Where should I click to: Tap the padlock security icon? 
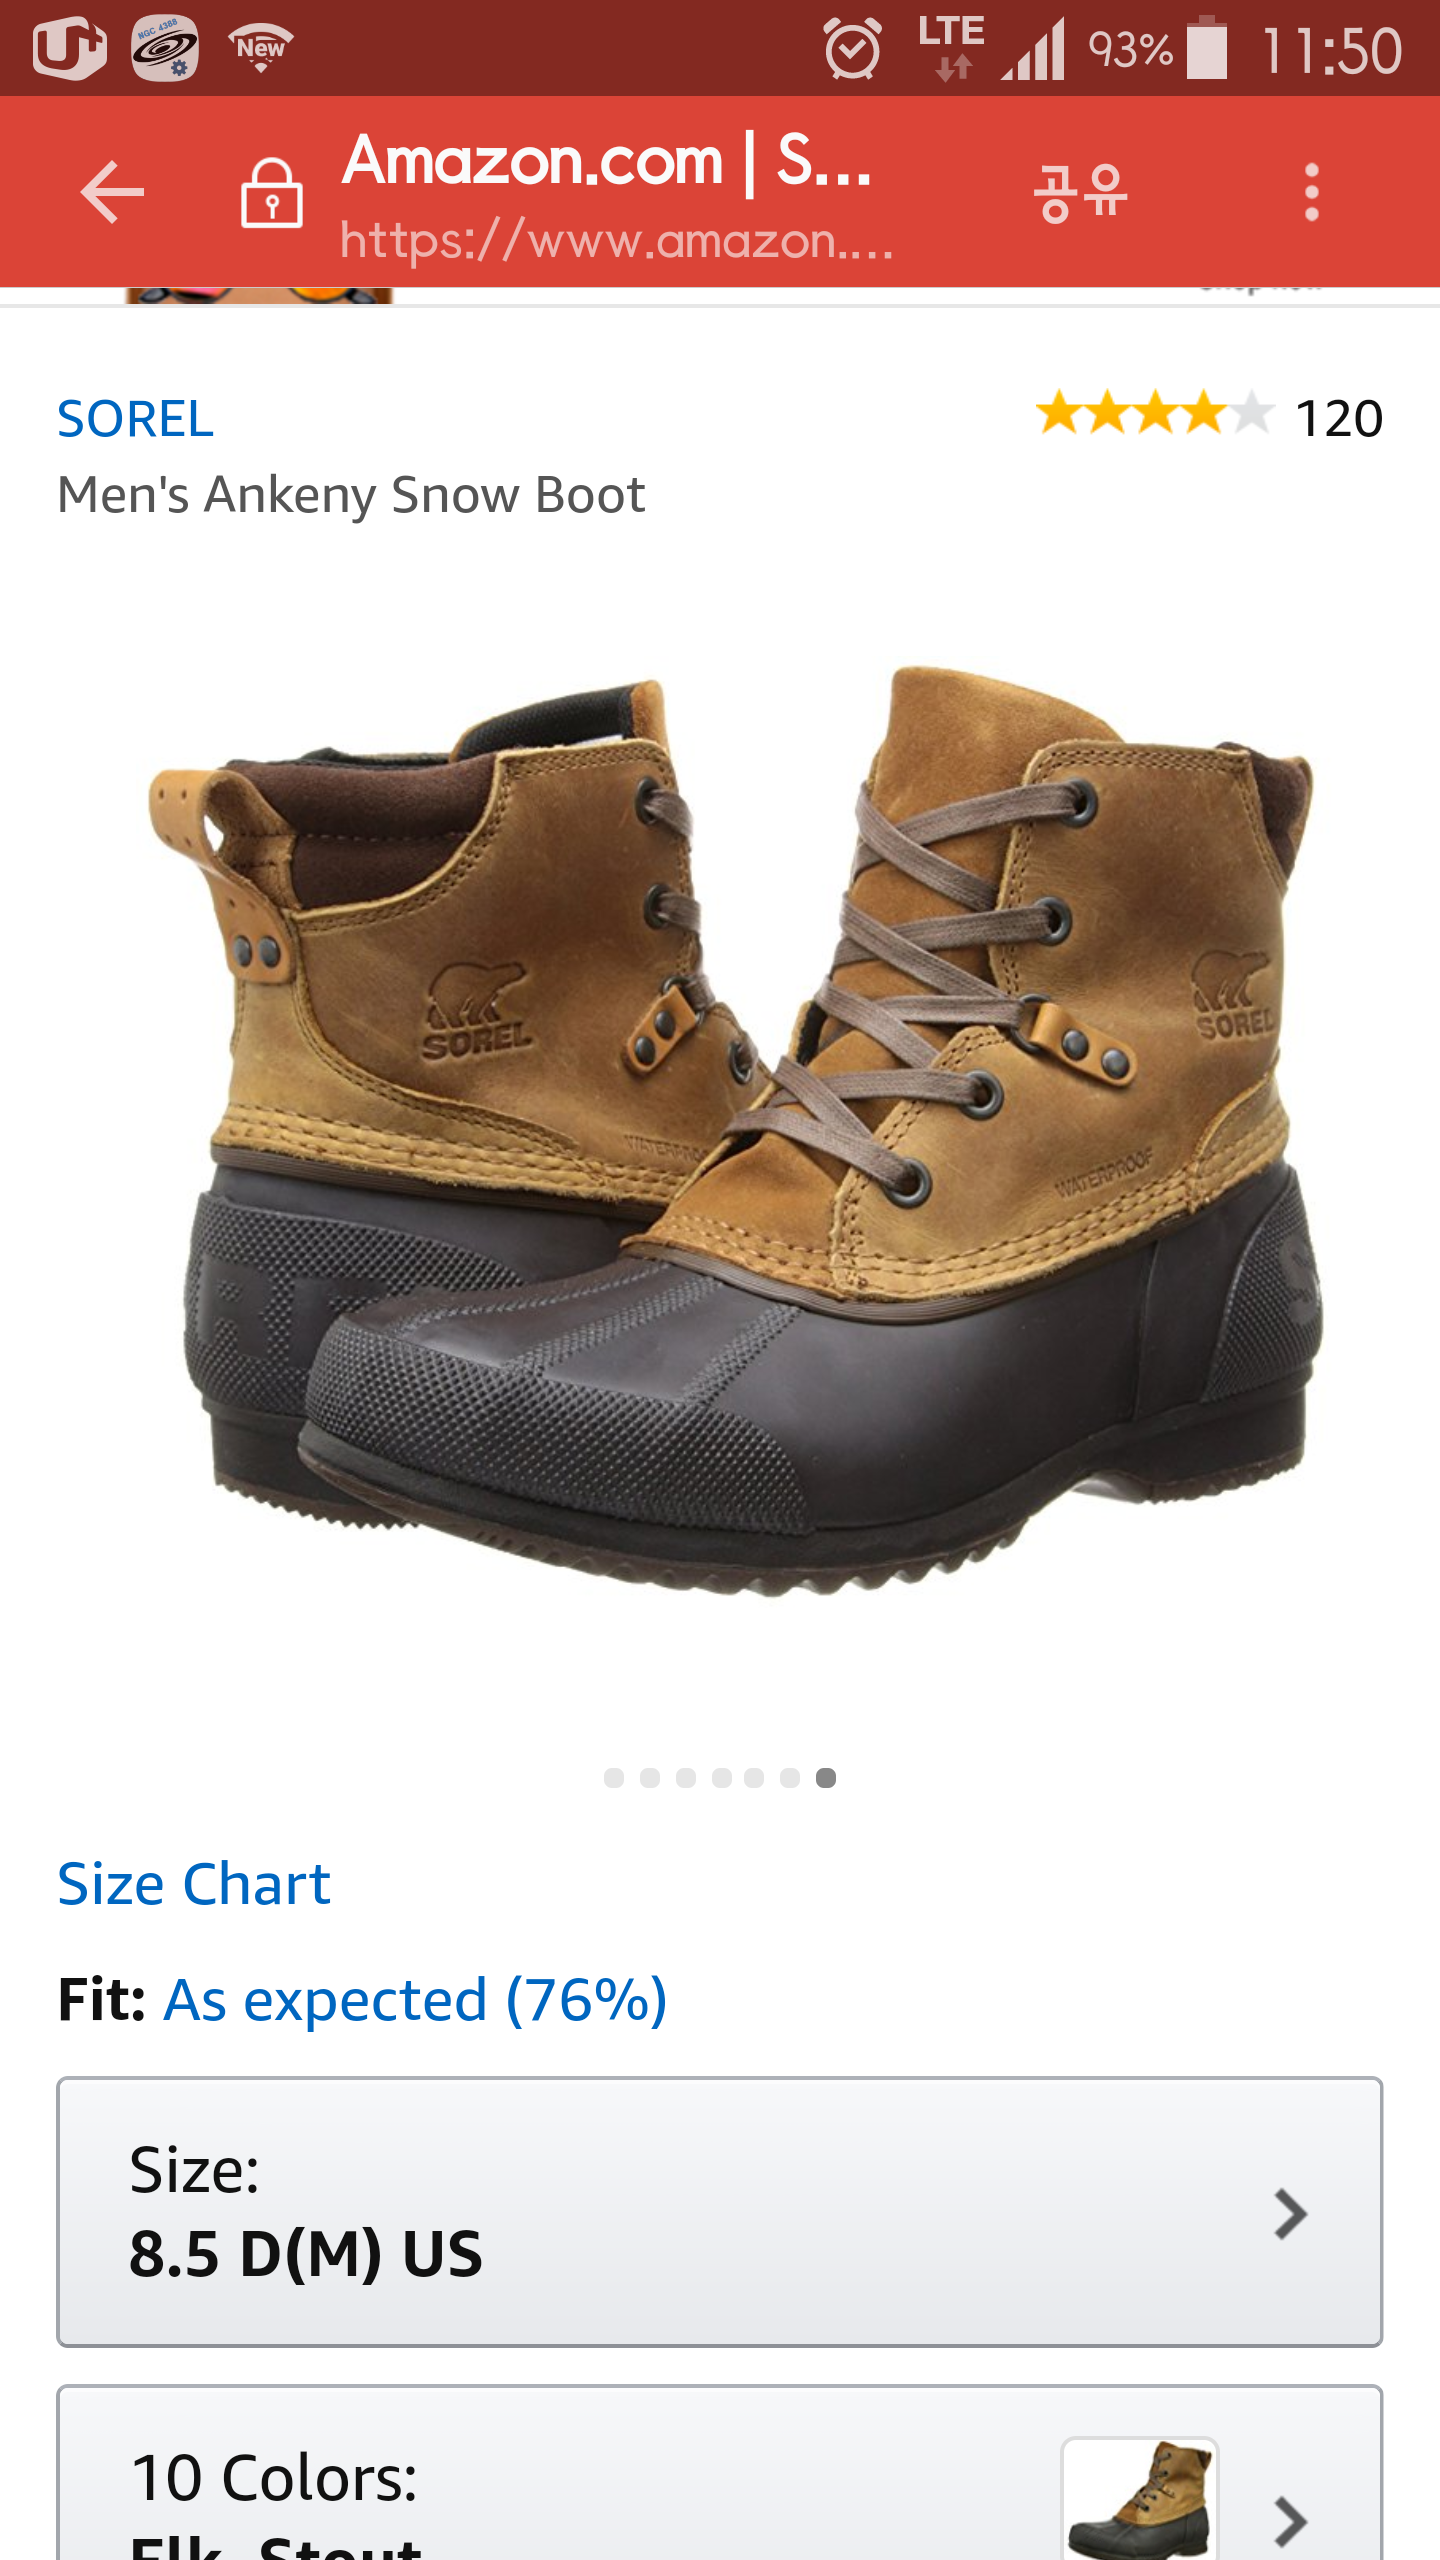tap(271, 193)
